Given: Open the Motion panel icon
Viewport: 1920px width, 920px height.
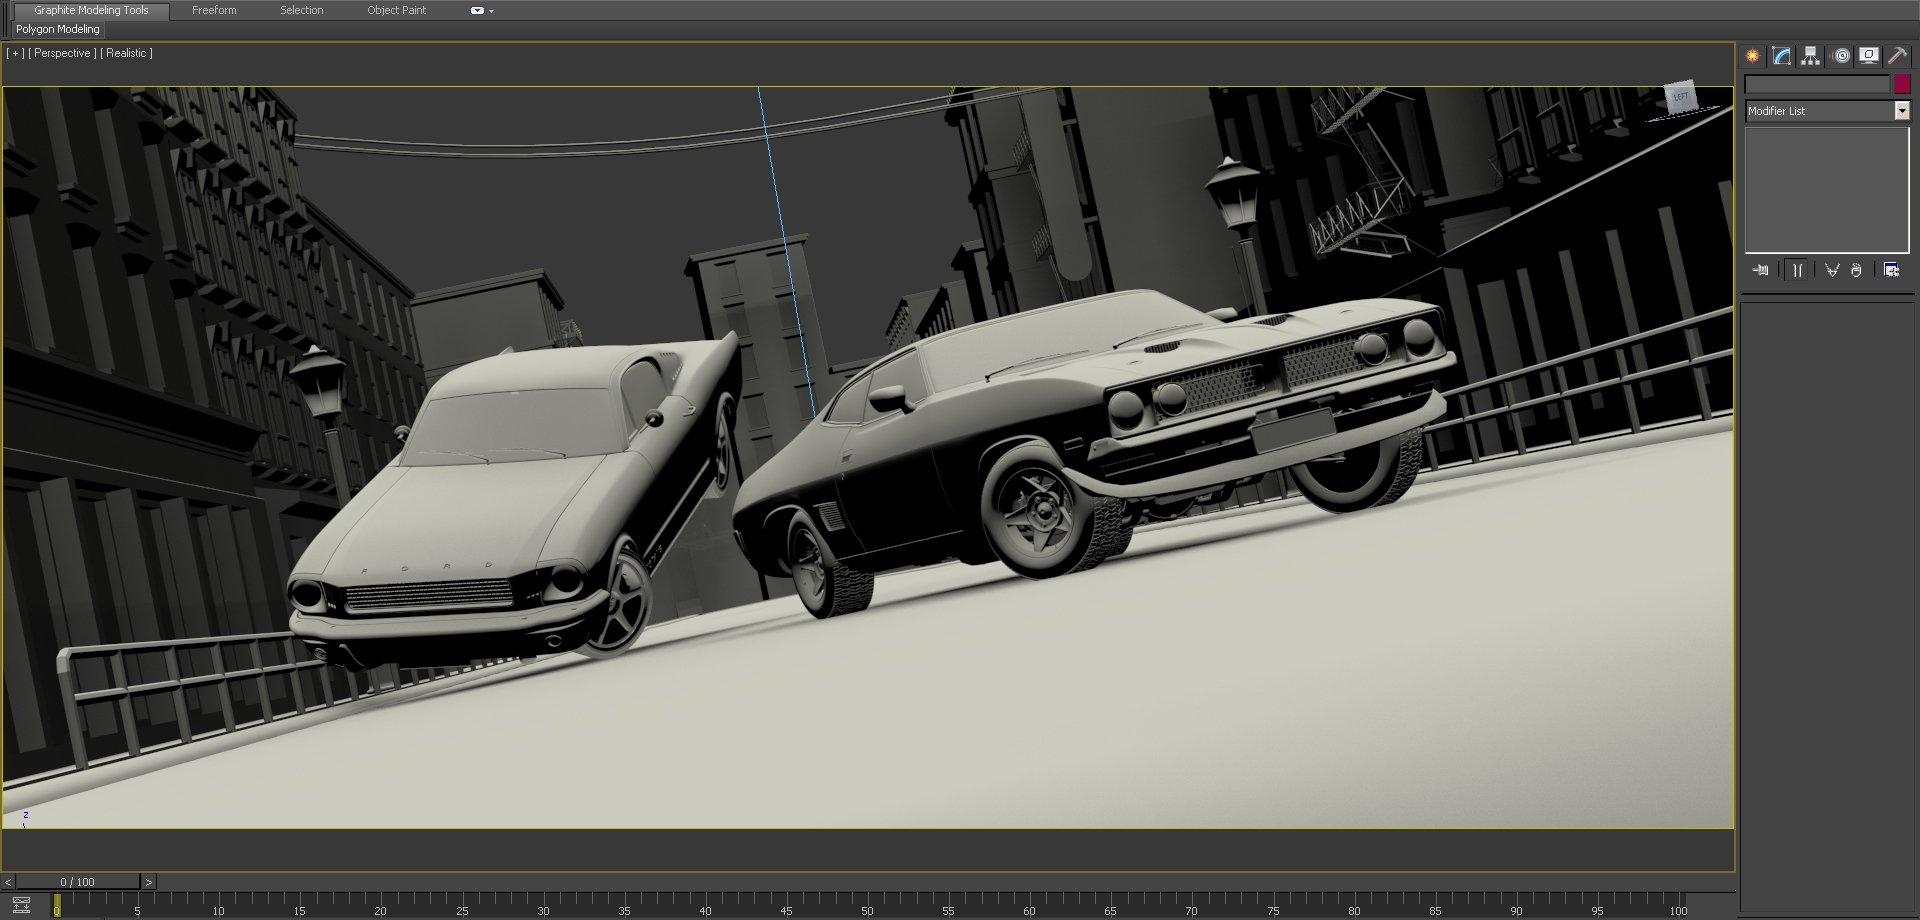Looking at the screenshot, I should (x=1841, y=56).
